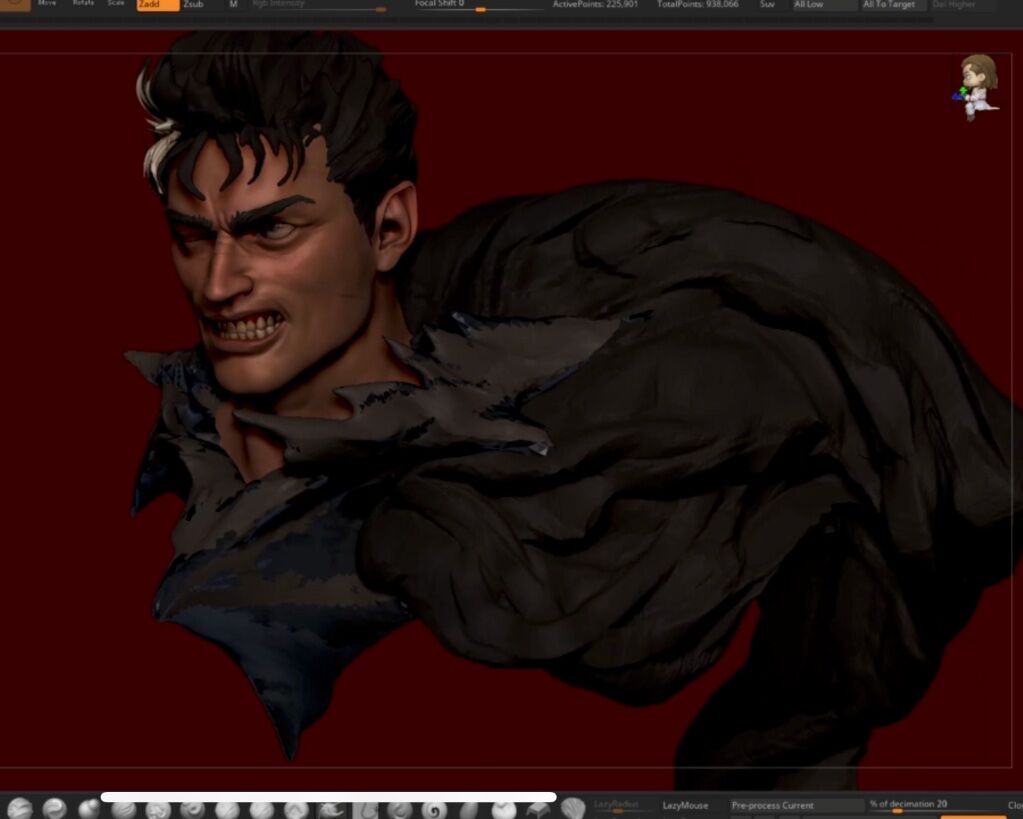Adjust the Rgb Intensity slider
Screen dimensions: 1023x819
[x=318, y=5]
